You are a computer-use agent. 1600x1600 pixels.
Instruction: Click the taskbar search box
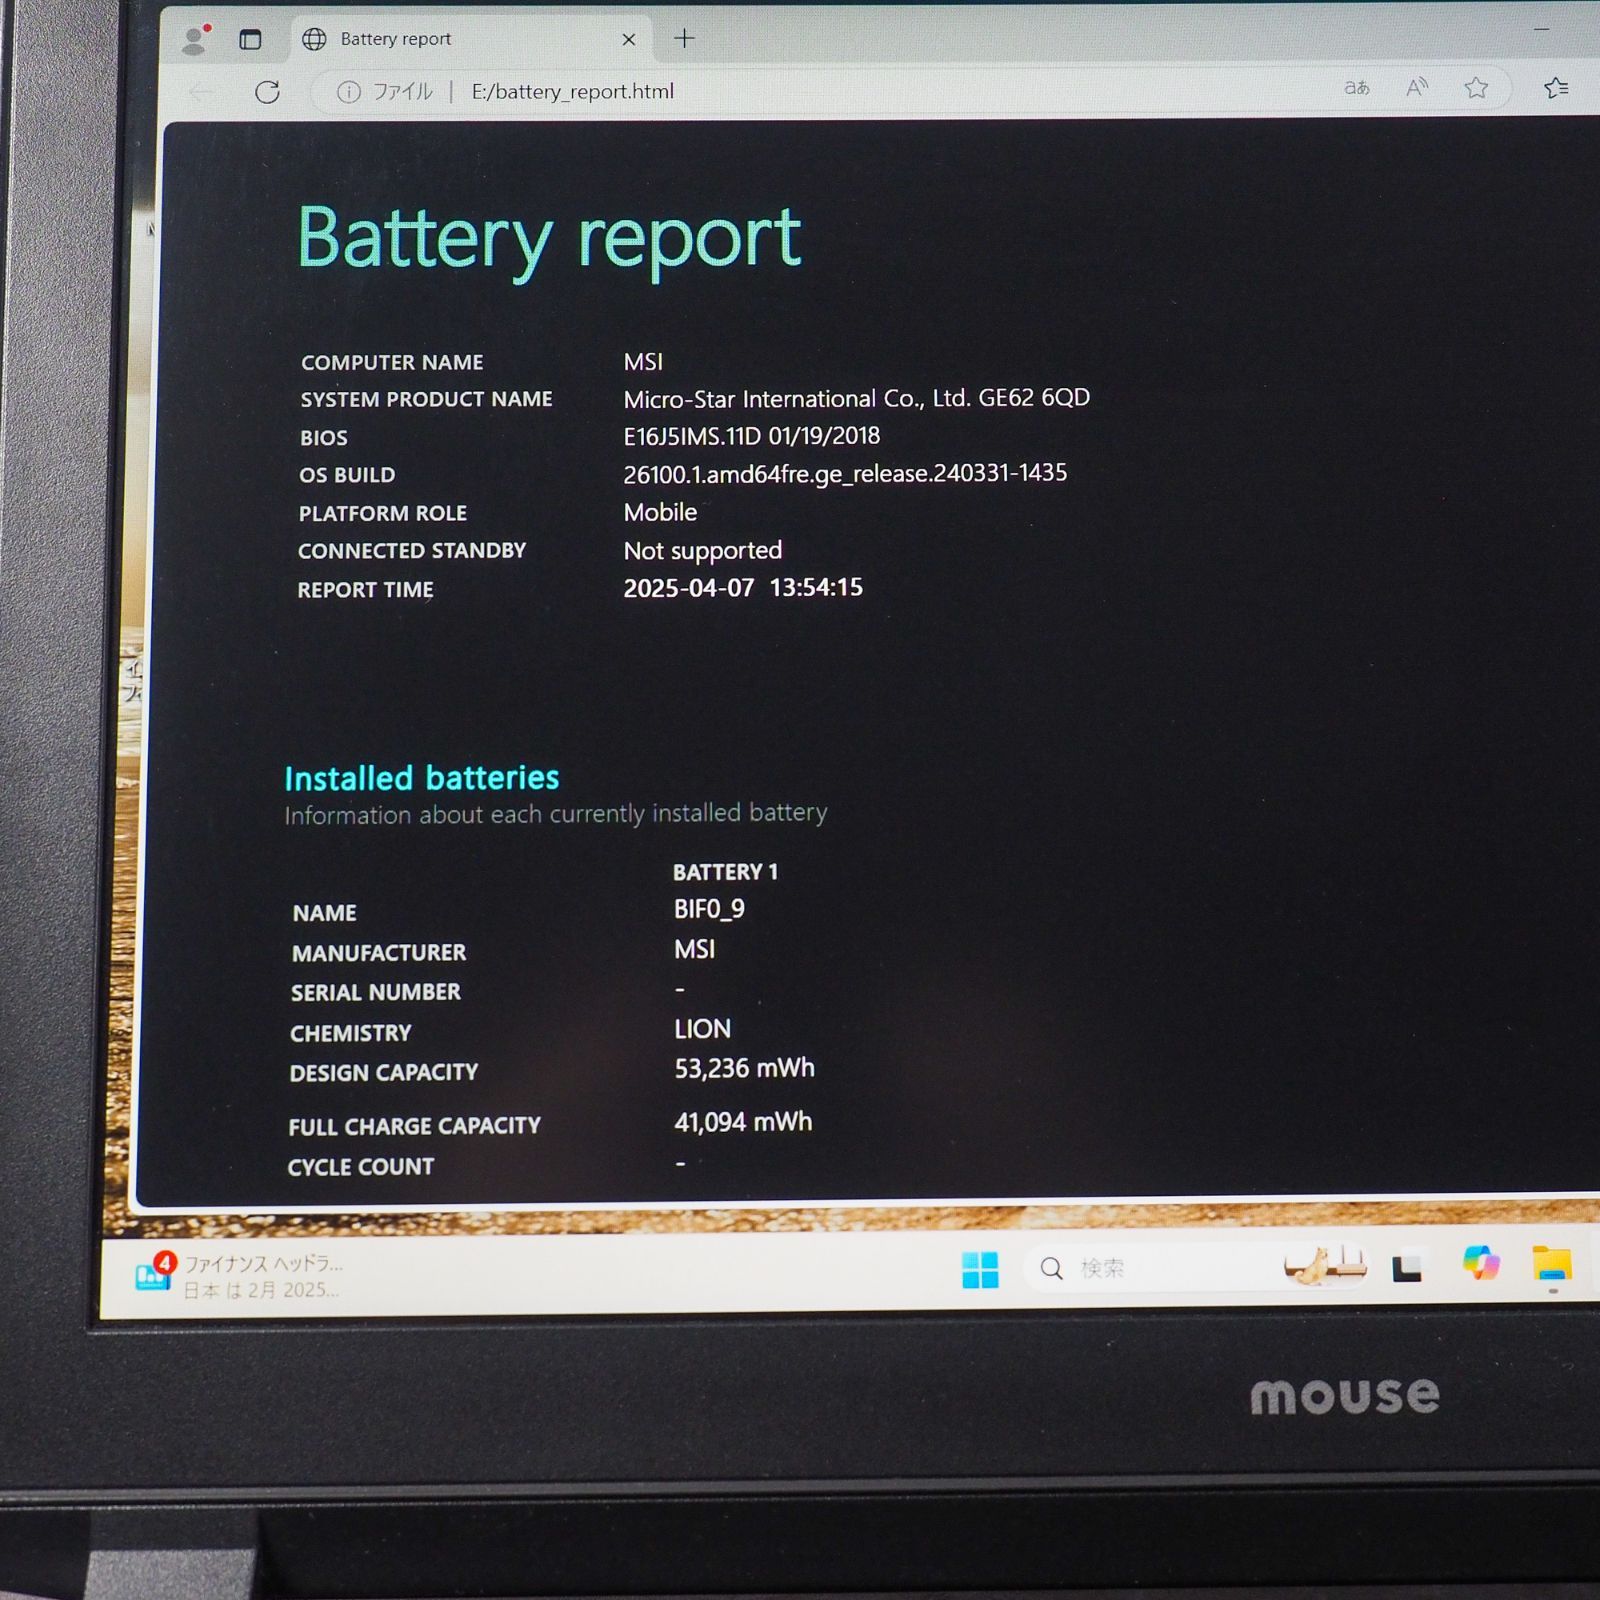(1195, 1269)
